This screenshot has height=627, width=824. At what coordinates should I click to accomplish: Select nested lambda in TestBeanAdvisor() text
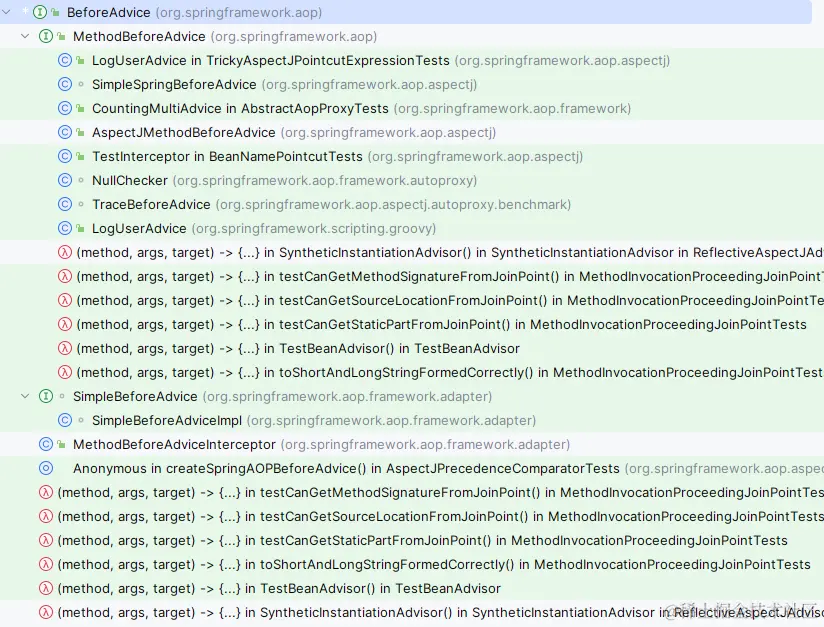pyautogui.click(x=298, y=348)
